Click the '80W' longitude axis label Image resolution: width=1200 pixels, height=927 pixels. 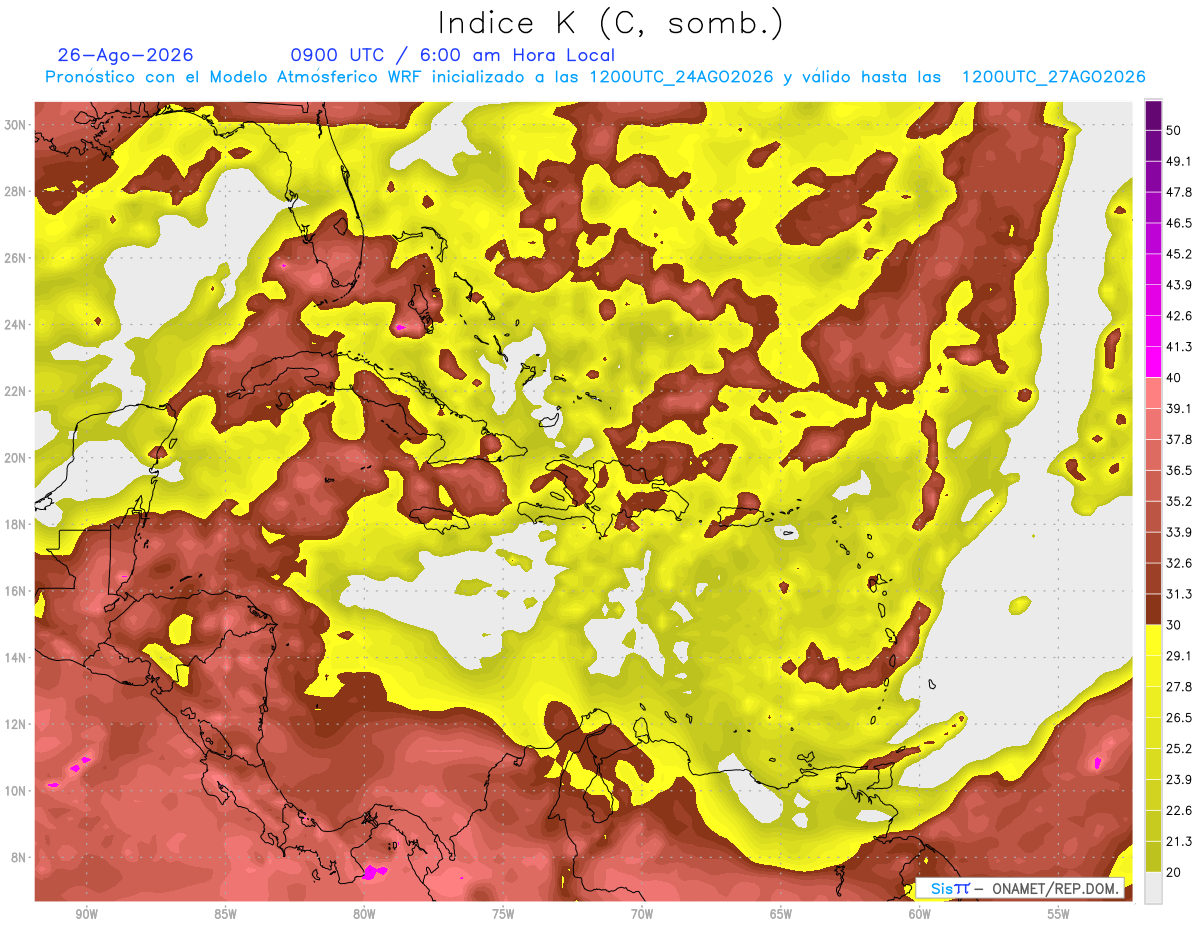point(364,914)
